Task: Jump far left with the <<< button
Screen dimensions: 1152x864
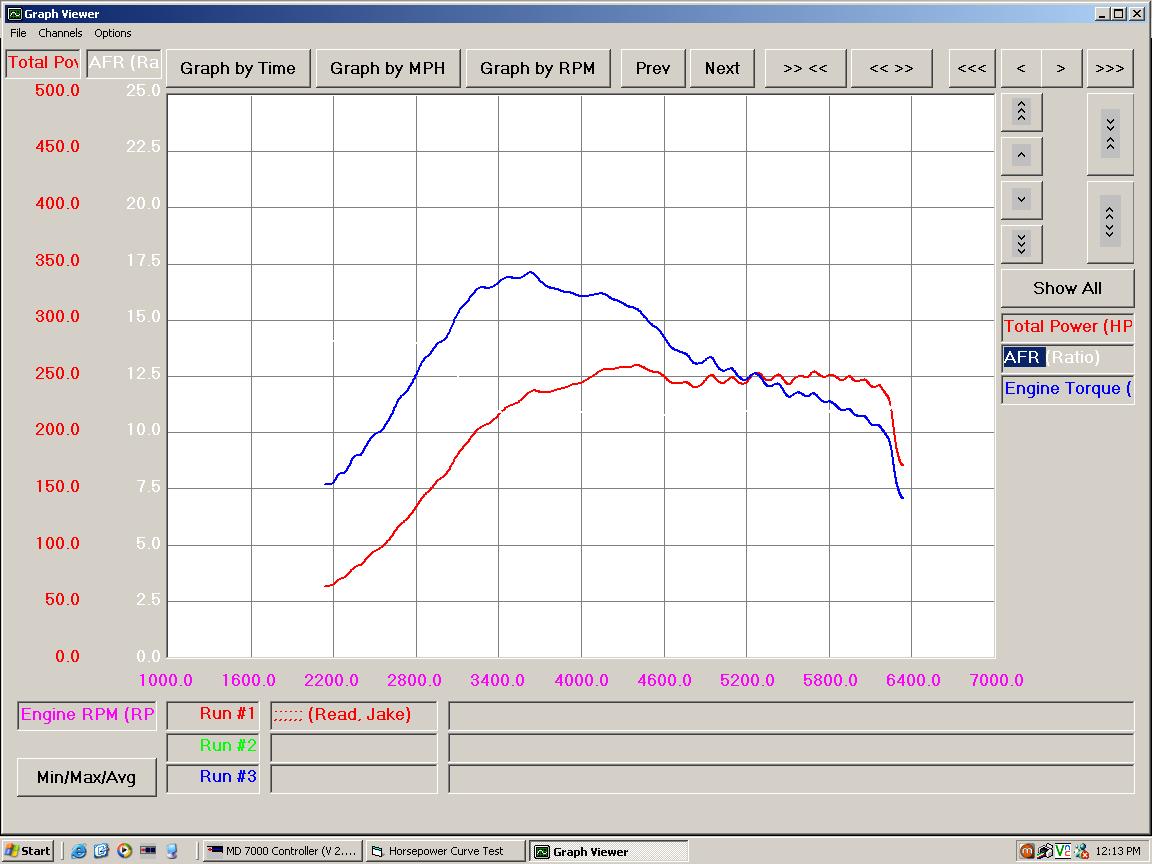Action: [x=971, y=68]
